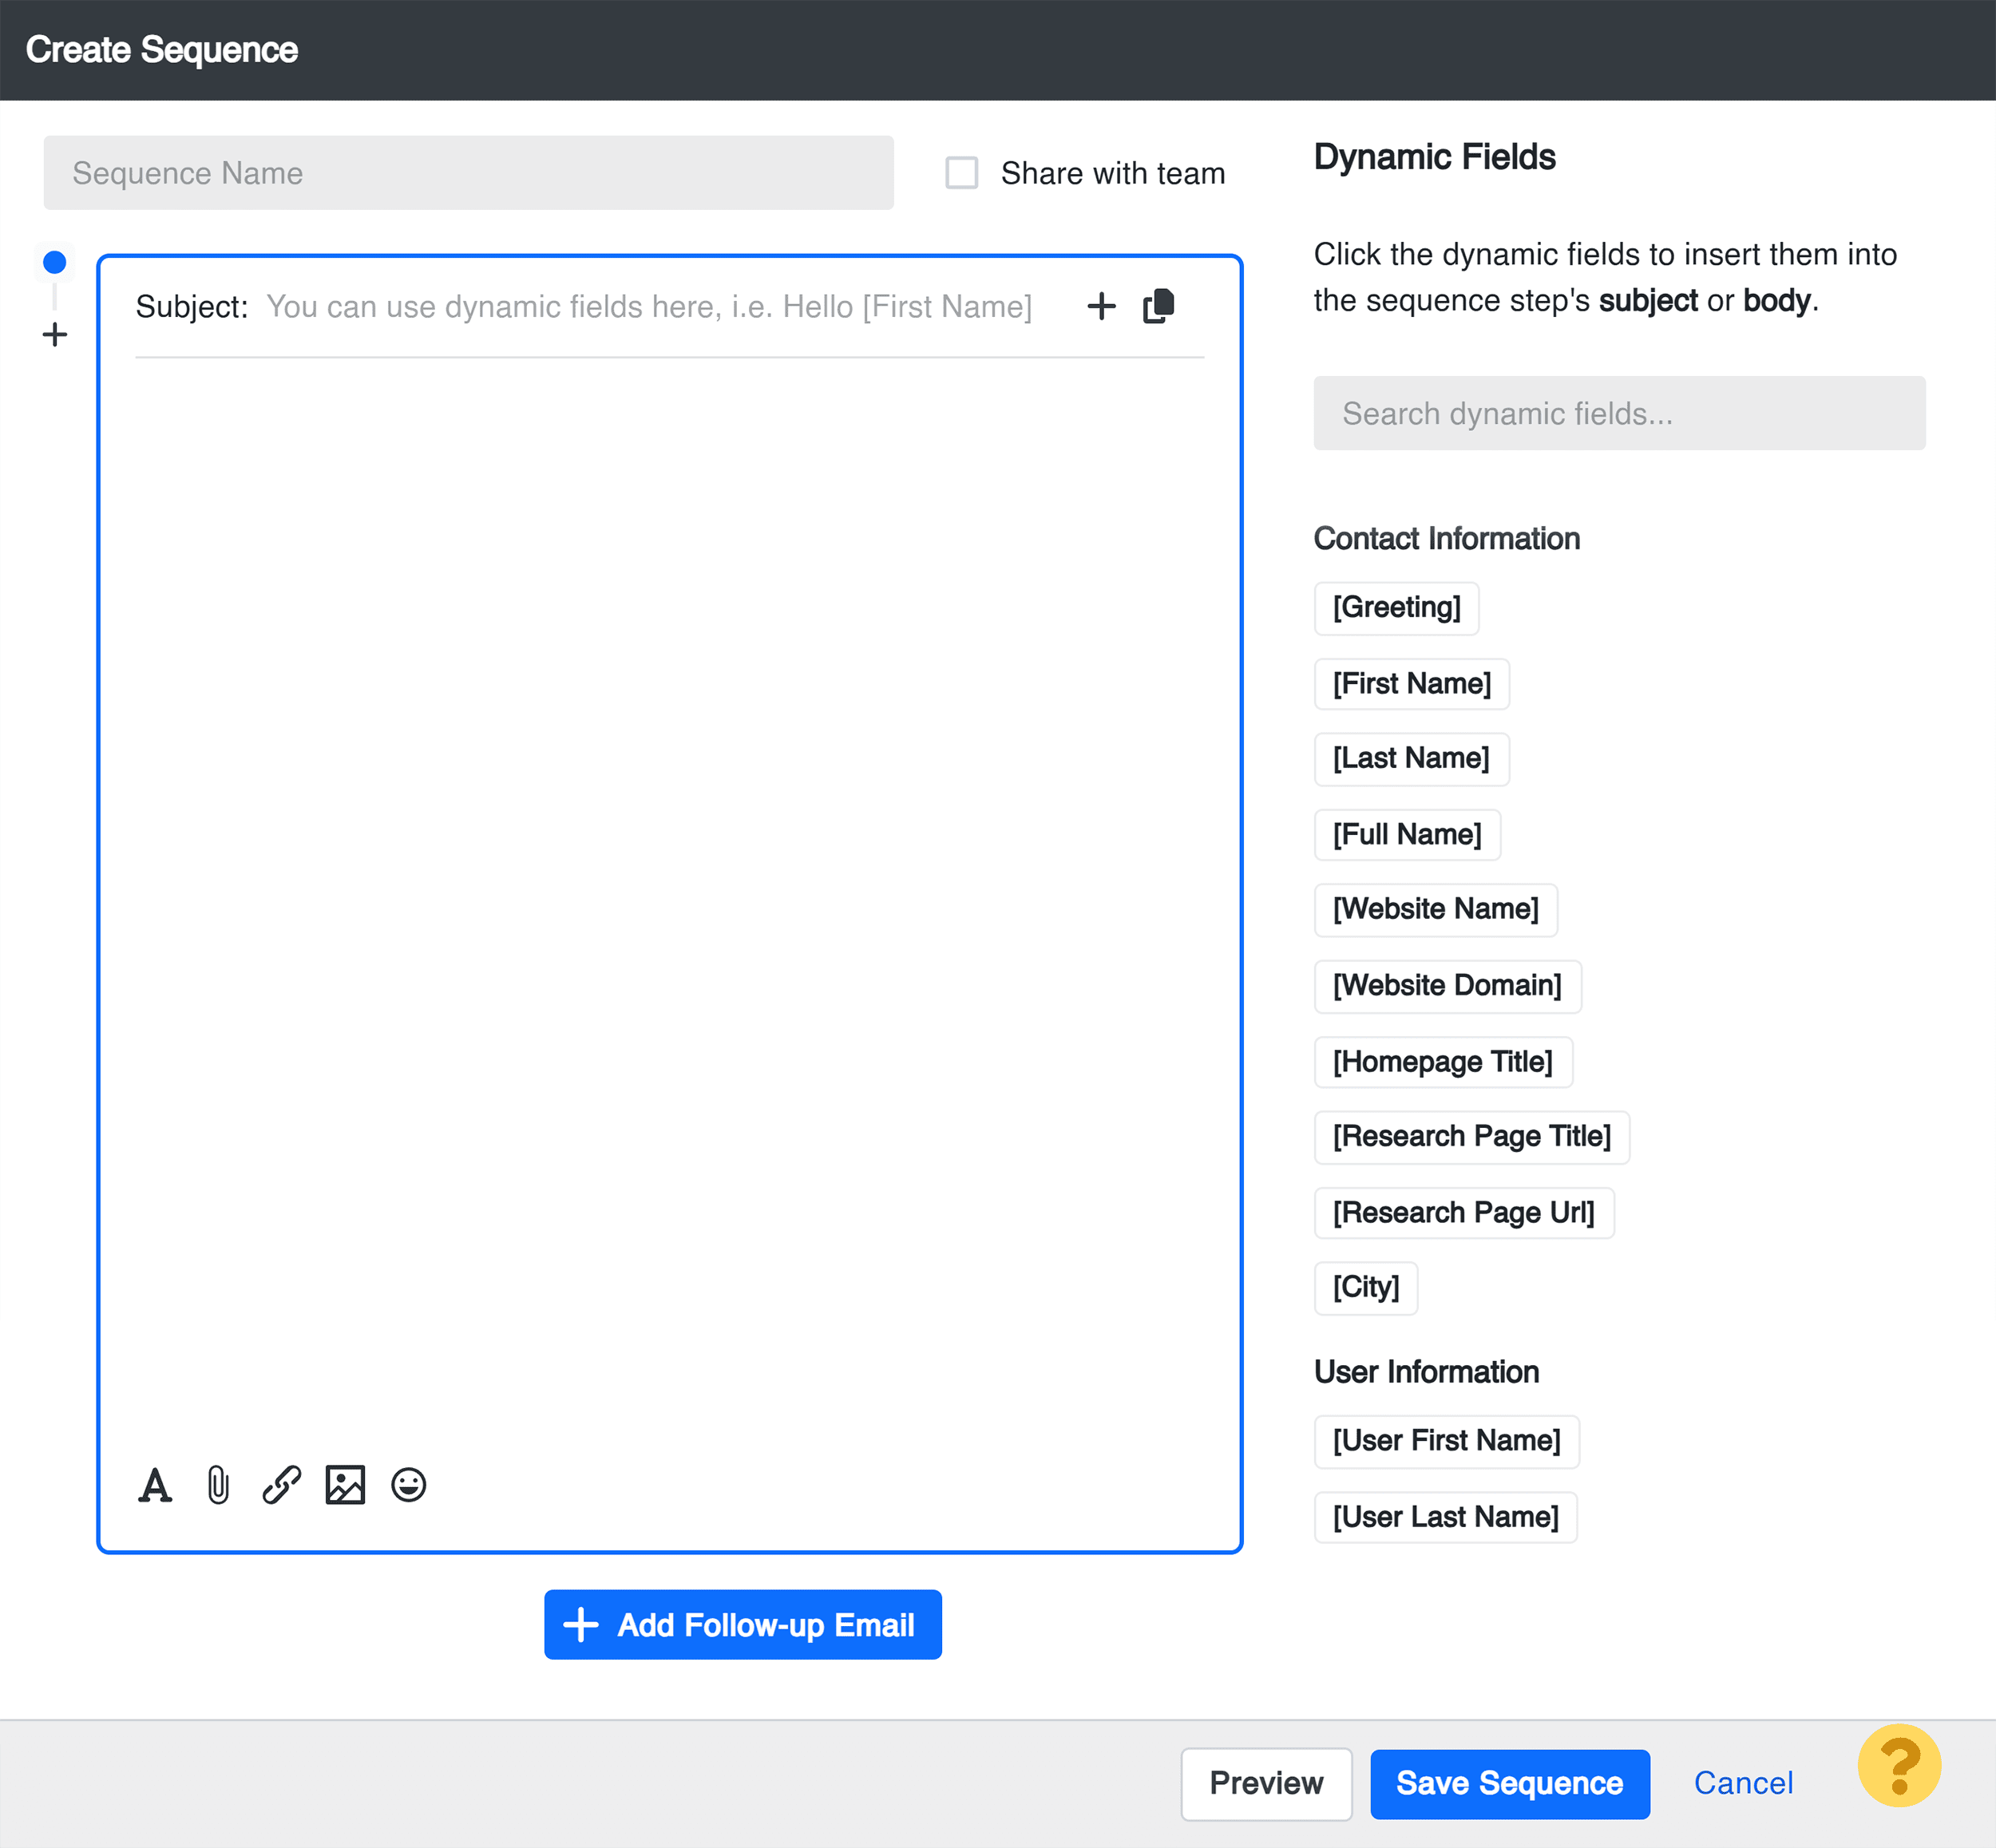This screenshot has width=1996, height=1848.
Task: Open the emoji picker icon
Action: click(408, 1485)
